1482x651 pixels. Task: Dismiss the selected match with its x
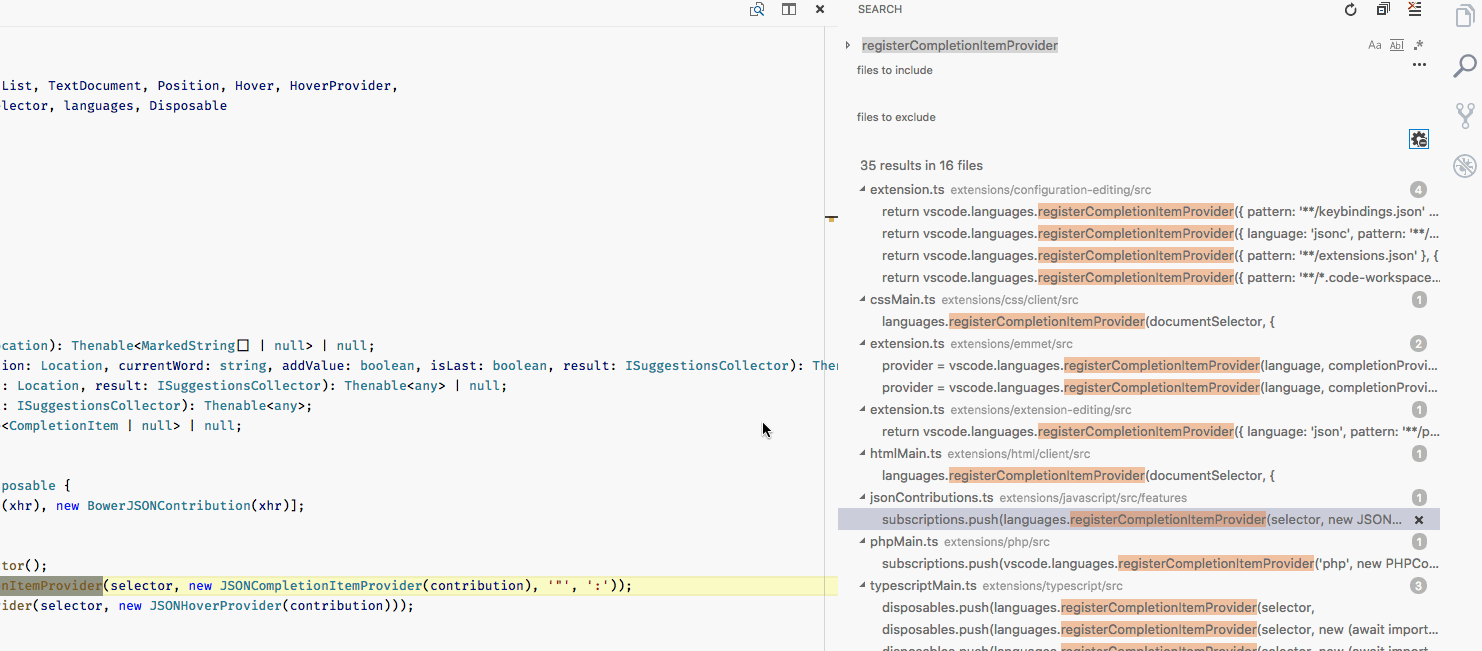point(1418,519)
